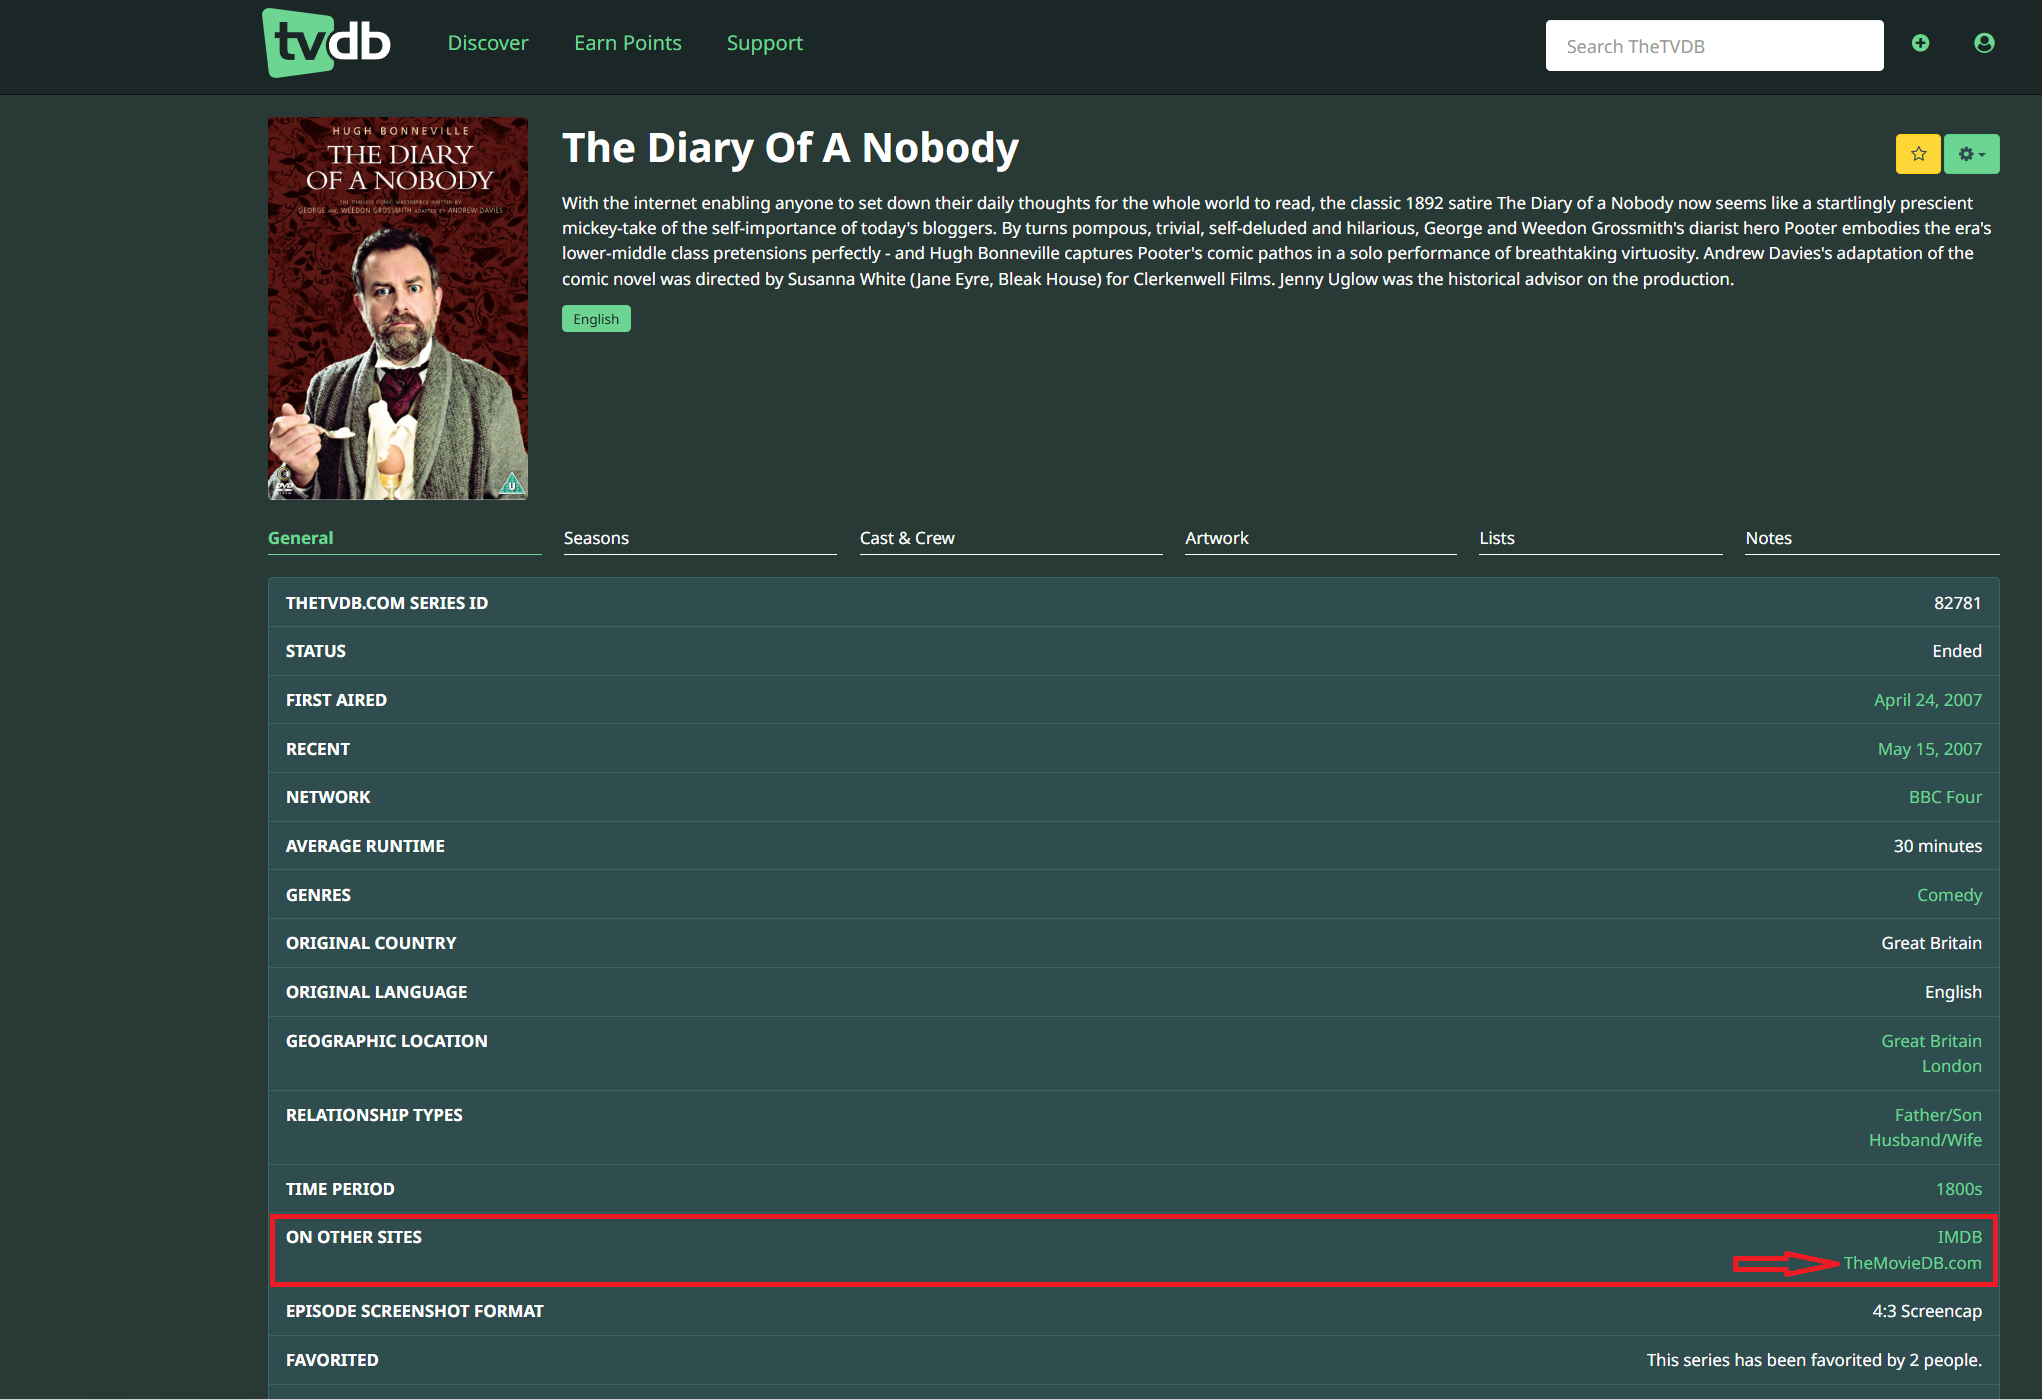The height and width of the screenshot is (1400, 2042).
Task: Click the Search TheTVDB field
Action: [1714, 46]
